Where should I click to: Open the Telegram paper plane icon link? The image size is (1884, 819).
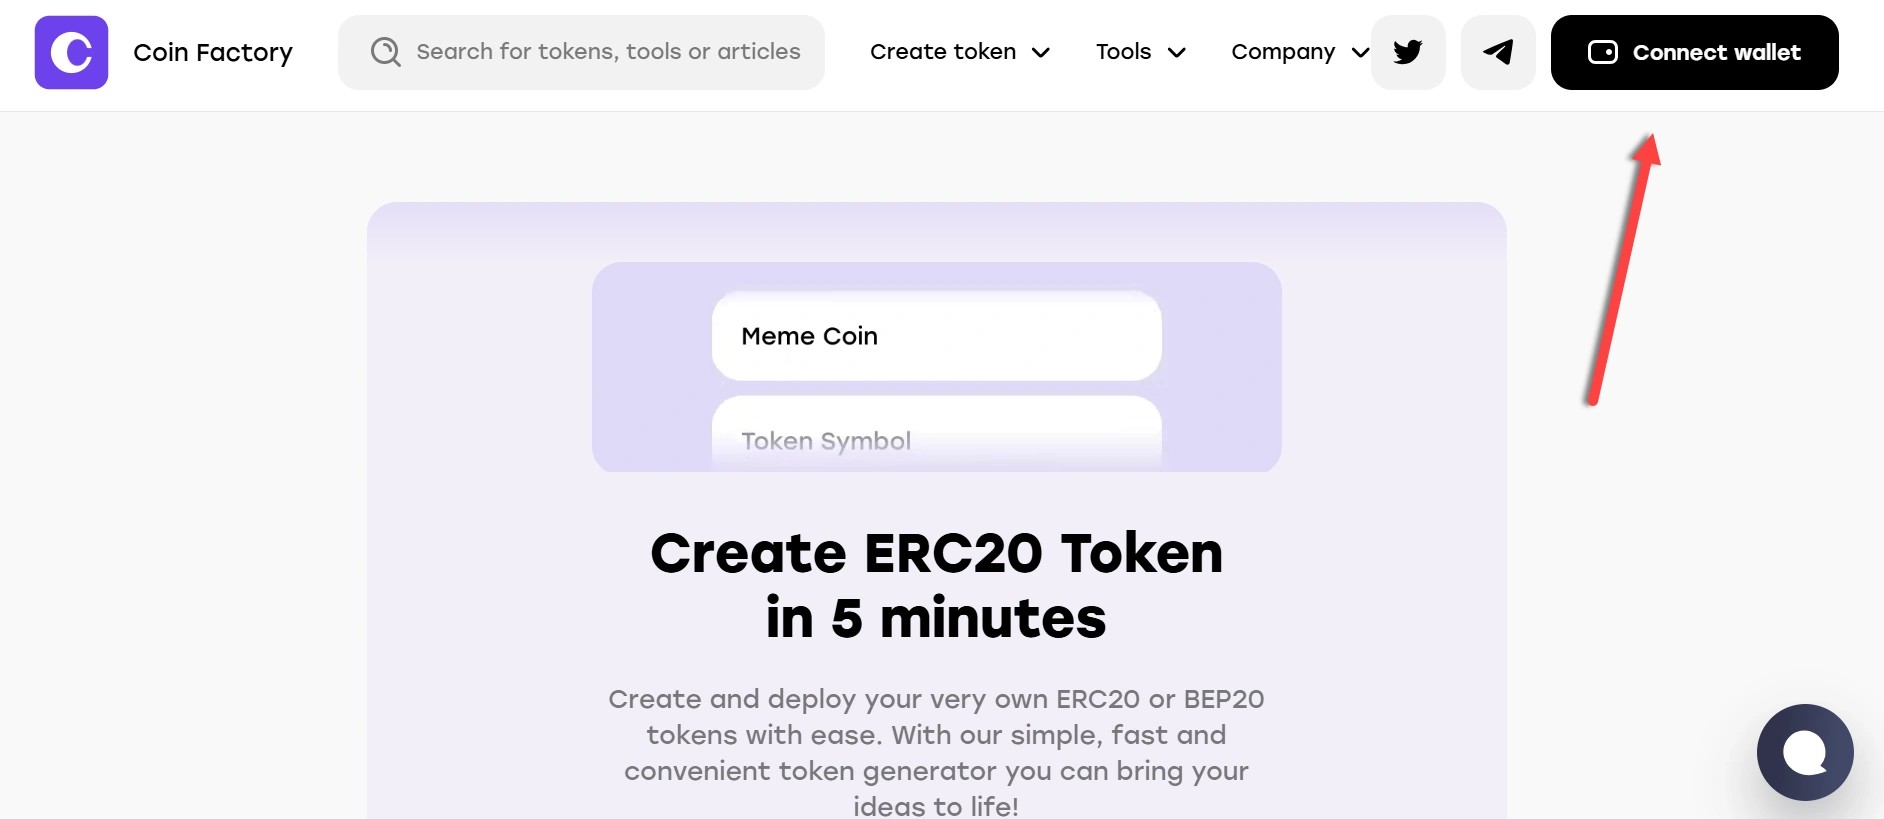(x=1498, y=52)
